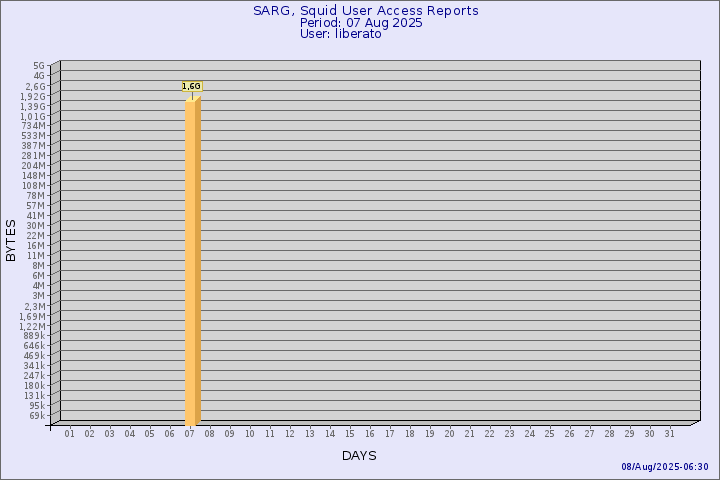
Task: Click the 1,92G y-axis label
Action: [x=32, y=96]
